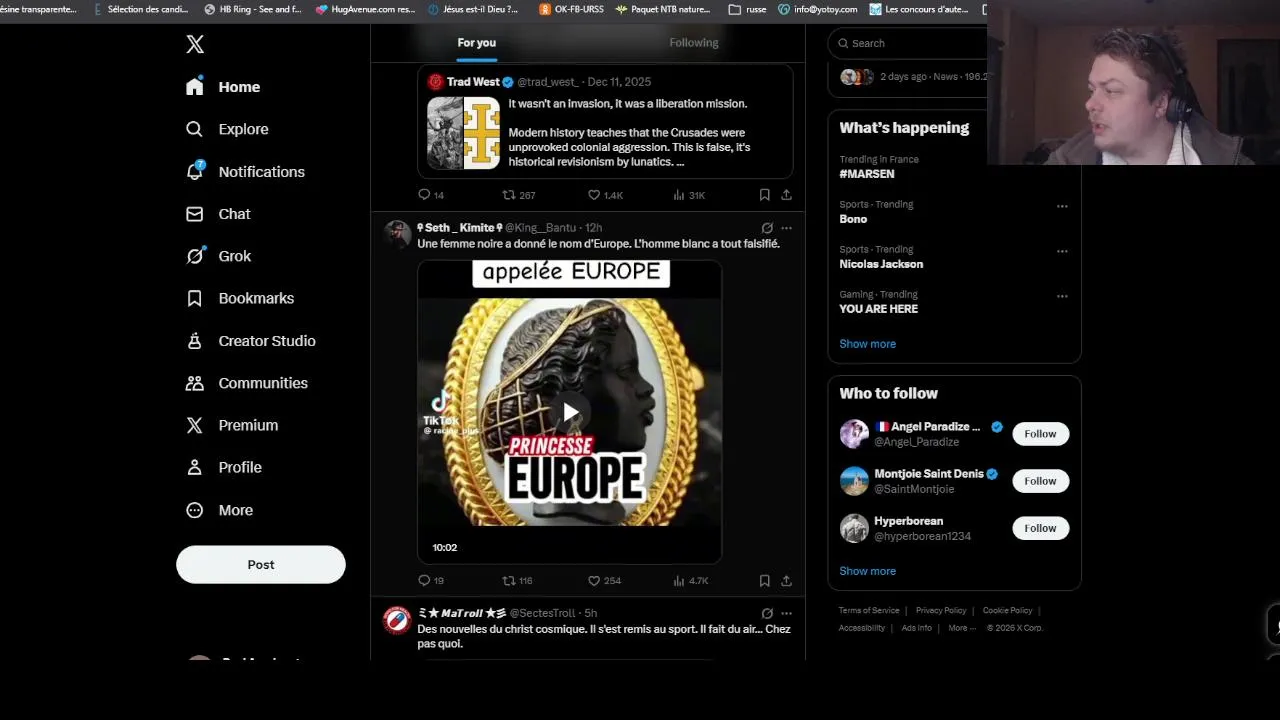Follow Hyperborean
This screenshot has height=720, width=1280.
pos(1040,528)
